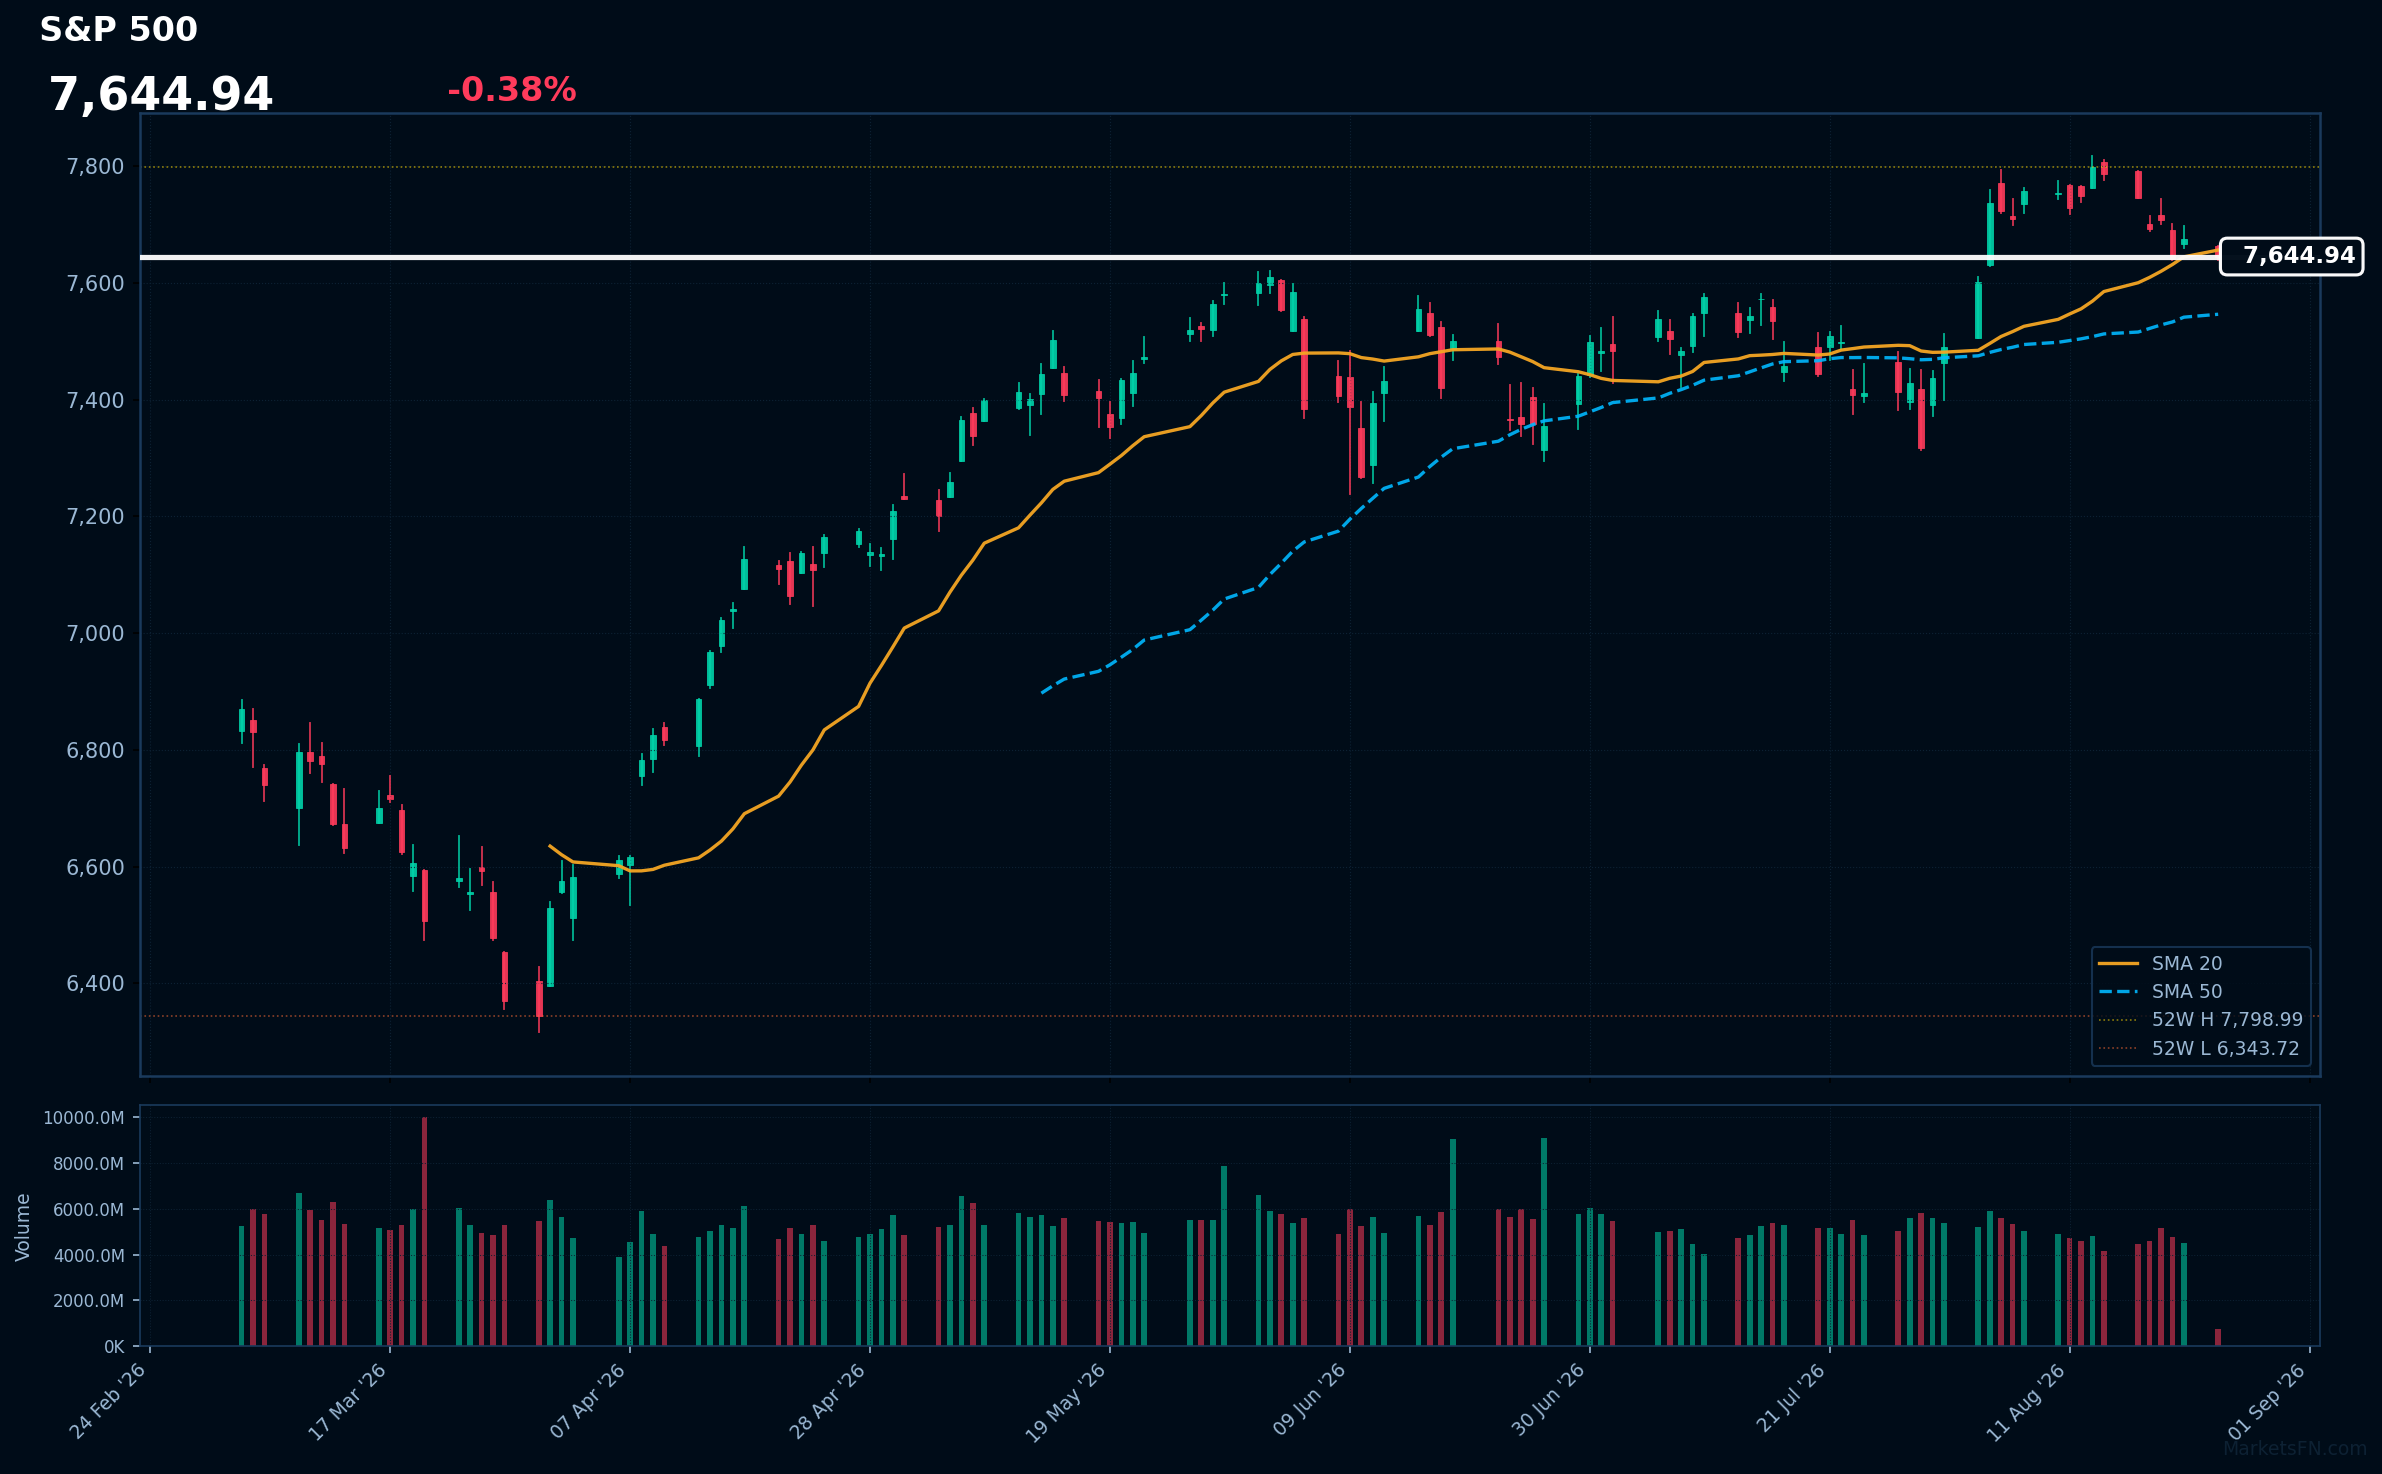The height and width of the screenshot is (1474, 2382).
Task: Click the 6000.0M volume axis label
Action: pos(88,1210)
